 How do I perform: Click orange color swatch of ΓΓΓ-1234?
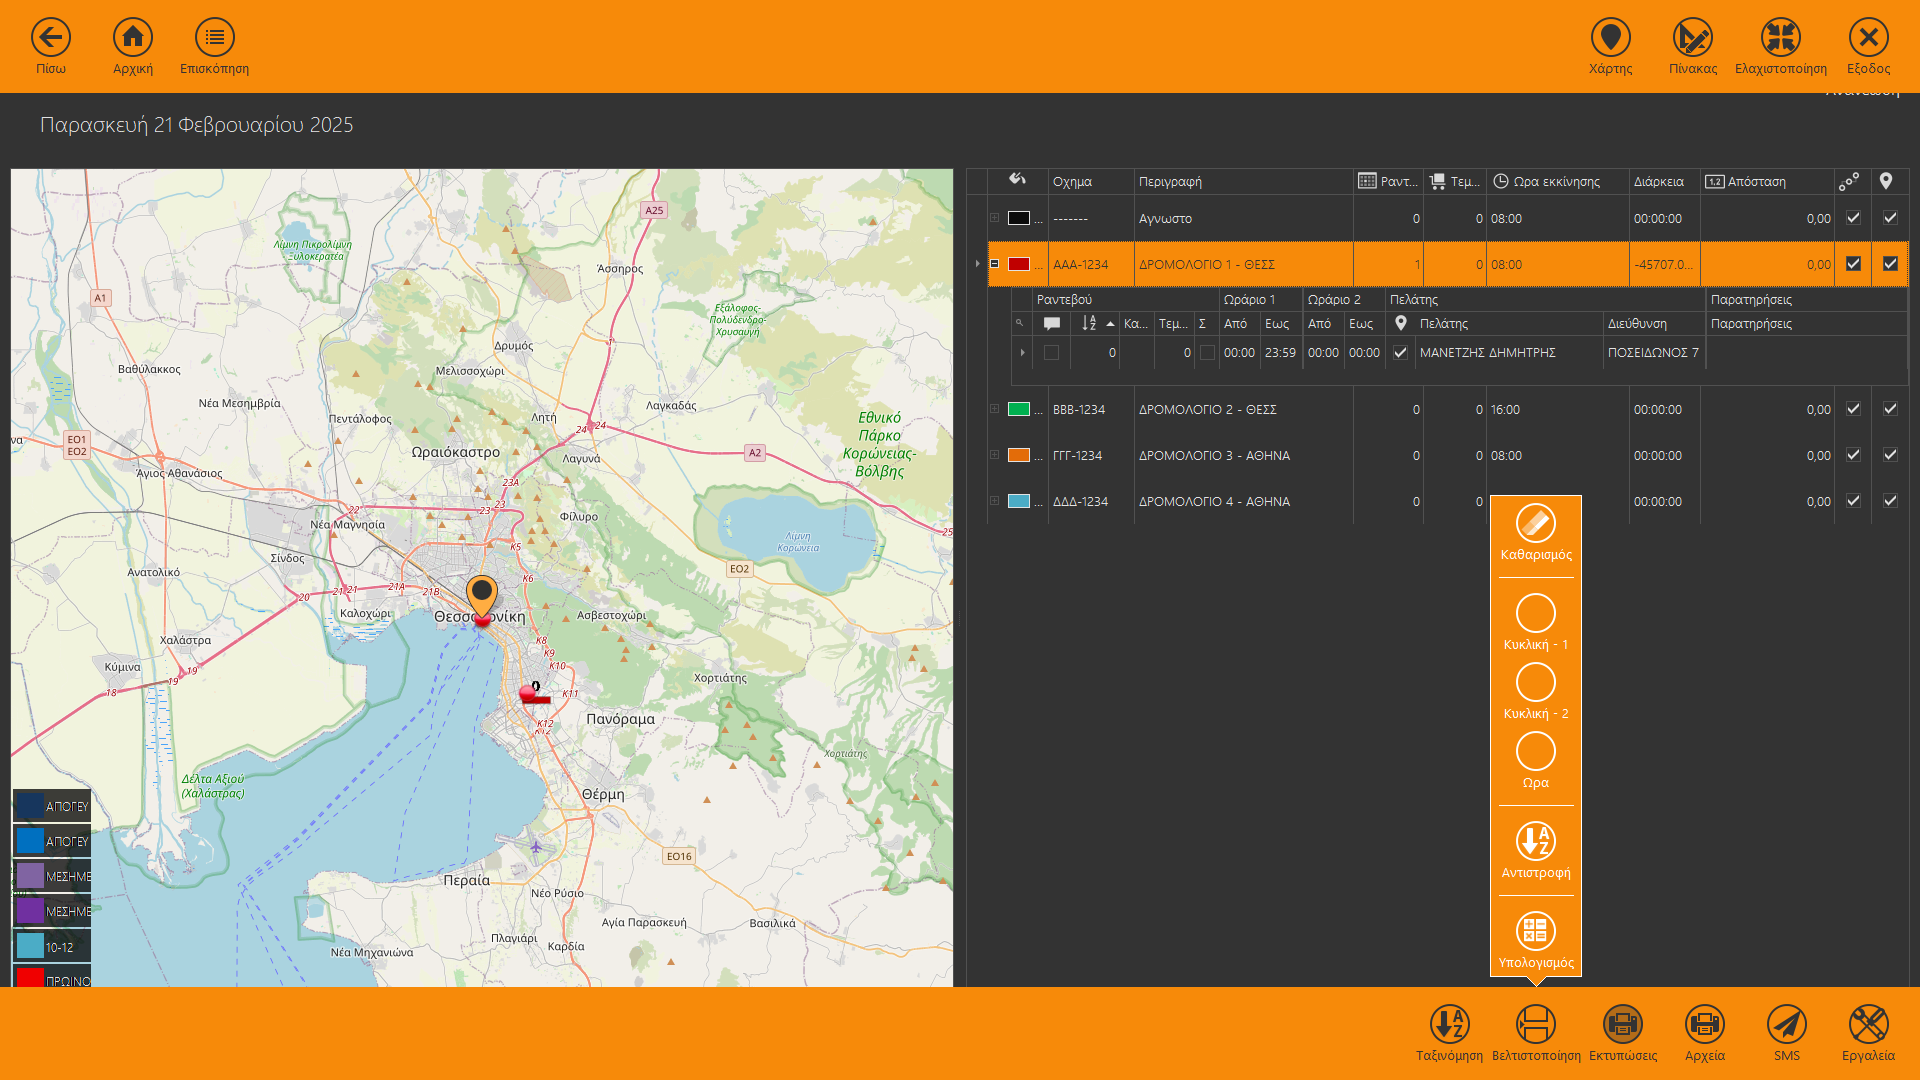(x=1019, y=455)
